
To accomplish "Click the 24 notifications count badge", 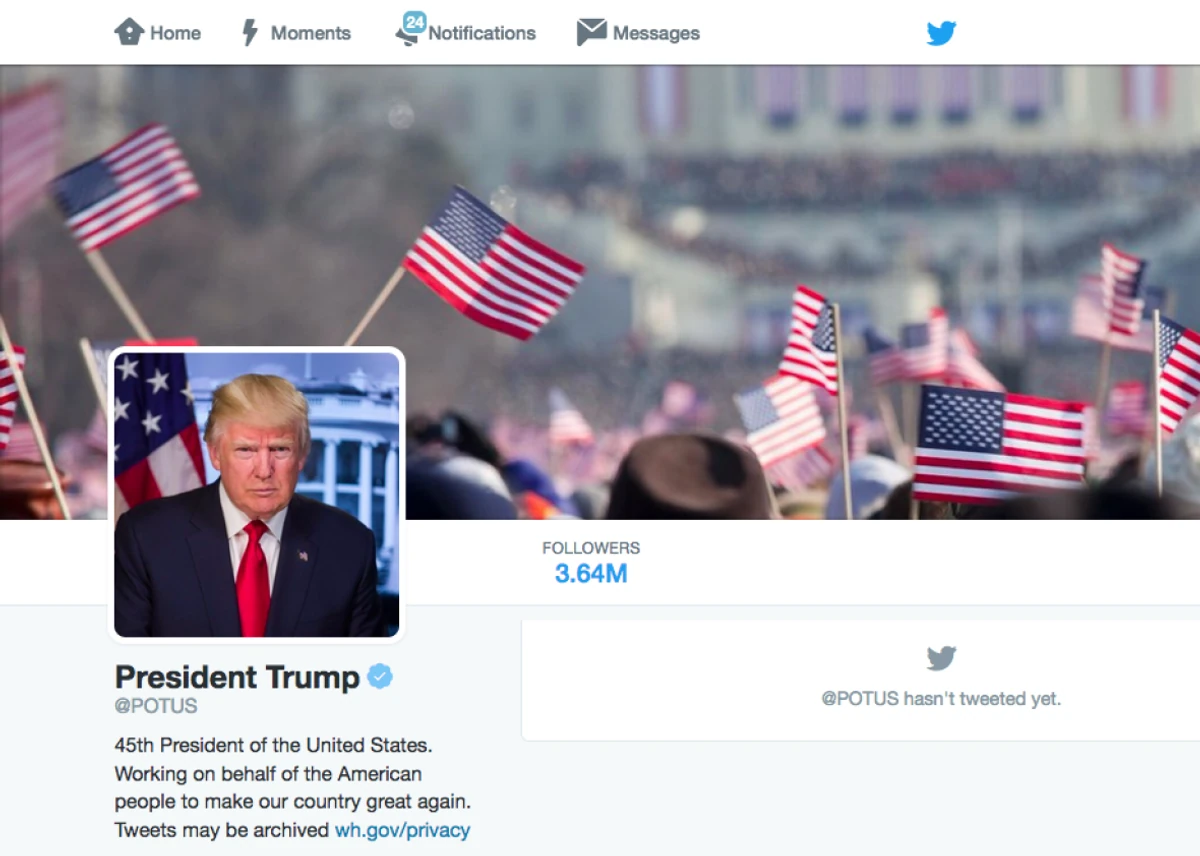I will tap(414, 21).
